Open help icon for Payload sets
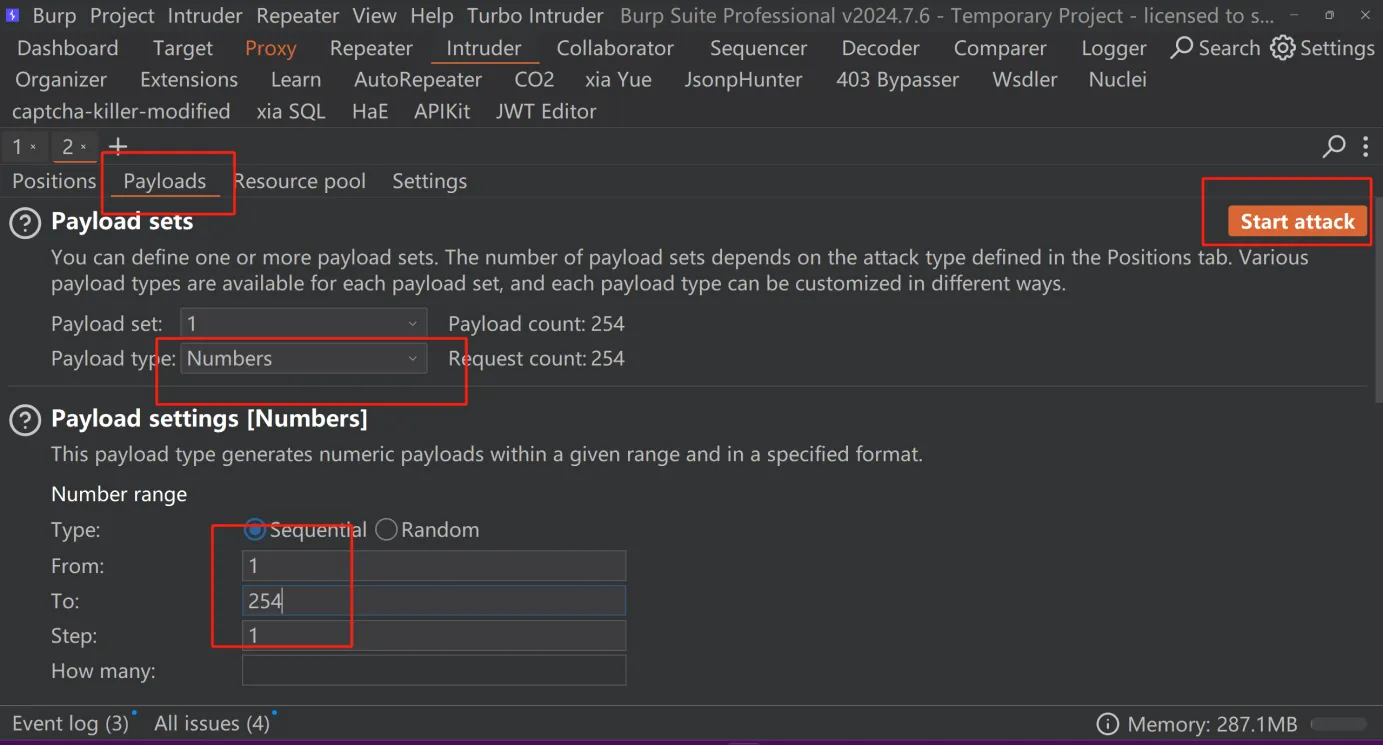The image size is (1383, 745). pos(25,224)
